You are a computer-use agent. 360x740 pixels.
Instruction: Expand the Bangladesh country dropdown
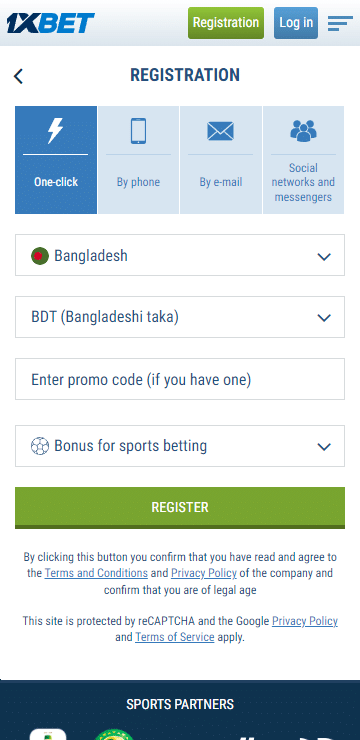(180, 255)
